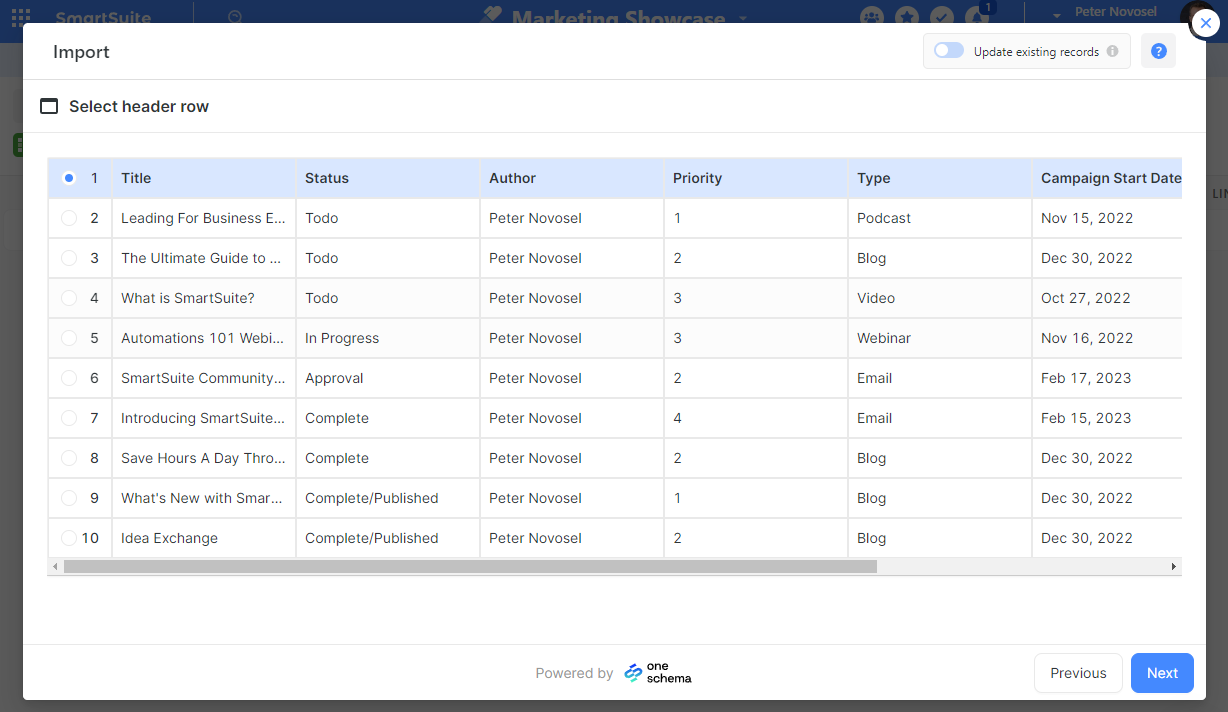This screenshot has height=712, width=1228.
Task: Click the 'Oct 27, 2022' date cell
Action: point(1108,298)
